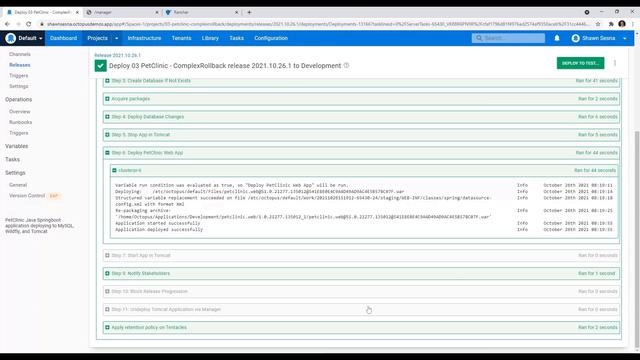Open the three-dot overflow menu near Deploy button

point(615,63)
